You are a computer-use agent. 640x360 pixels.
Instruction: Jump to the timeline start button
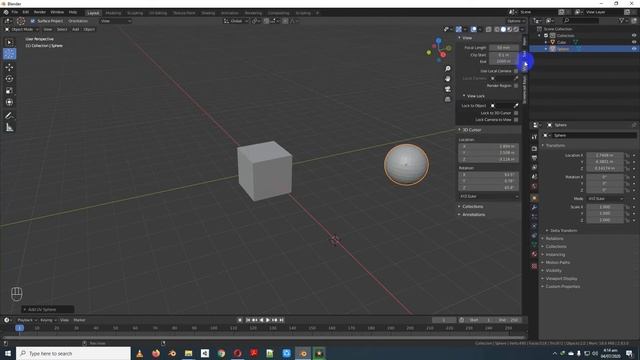click(248, 320)
